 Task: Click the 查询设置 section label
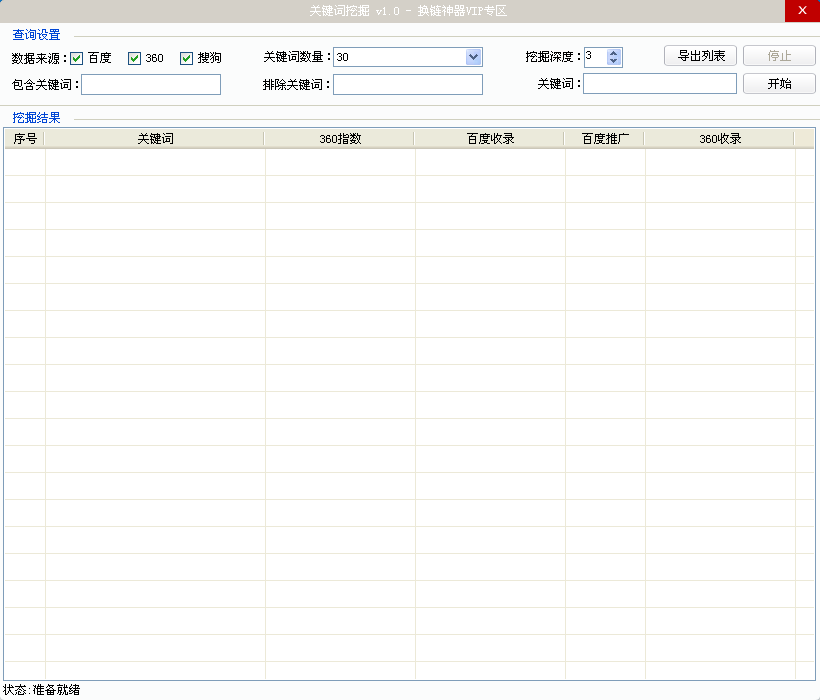36,35
